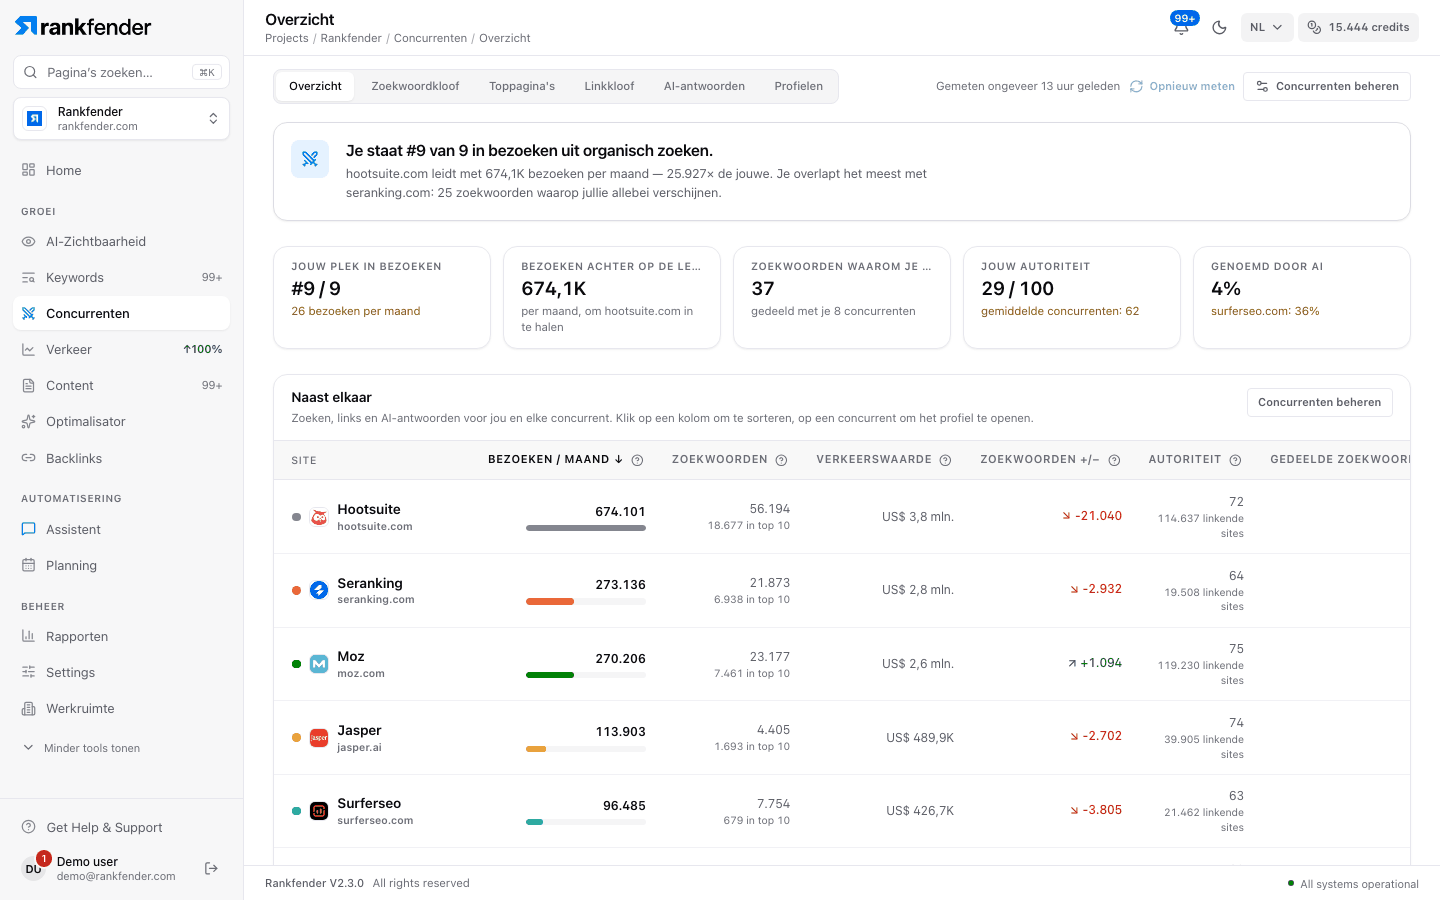
Task: Open the Hootsuite competitor profile
Action: tap(374, 517)
